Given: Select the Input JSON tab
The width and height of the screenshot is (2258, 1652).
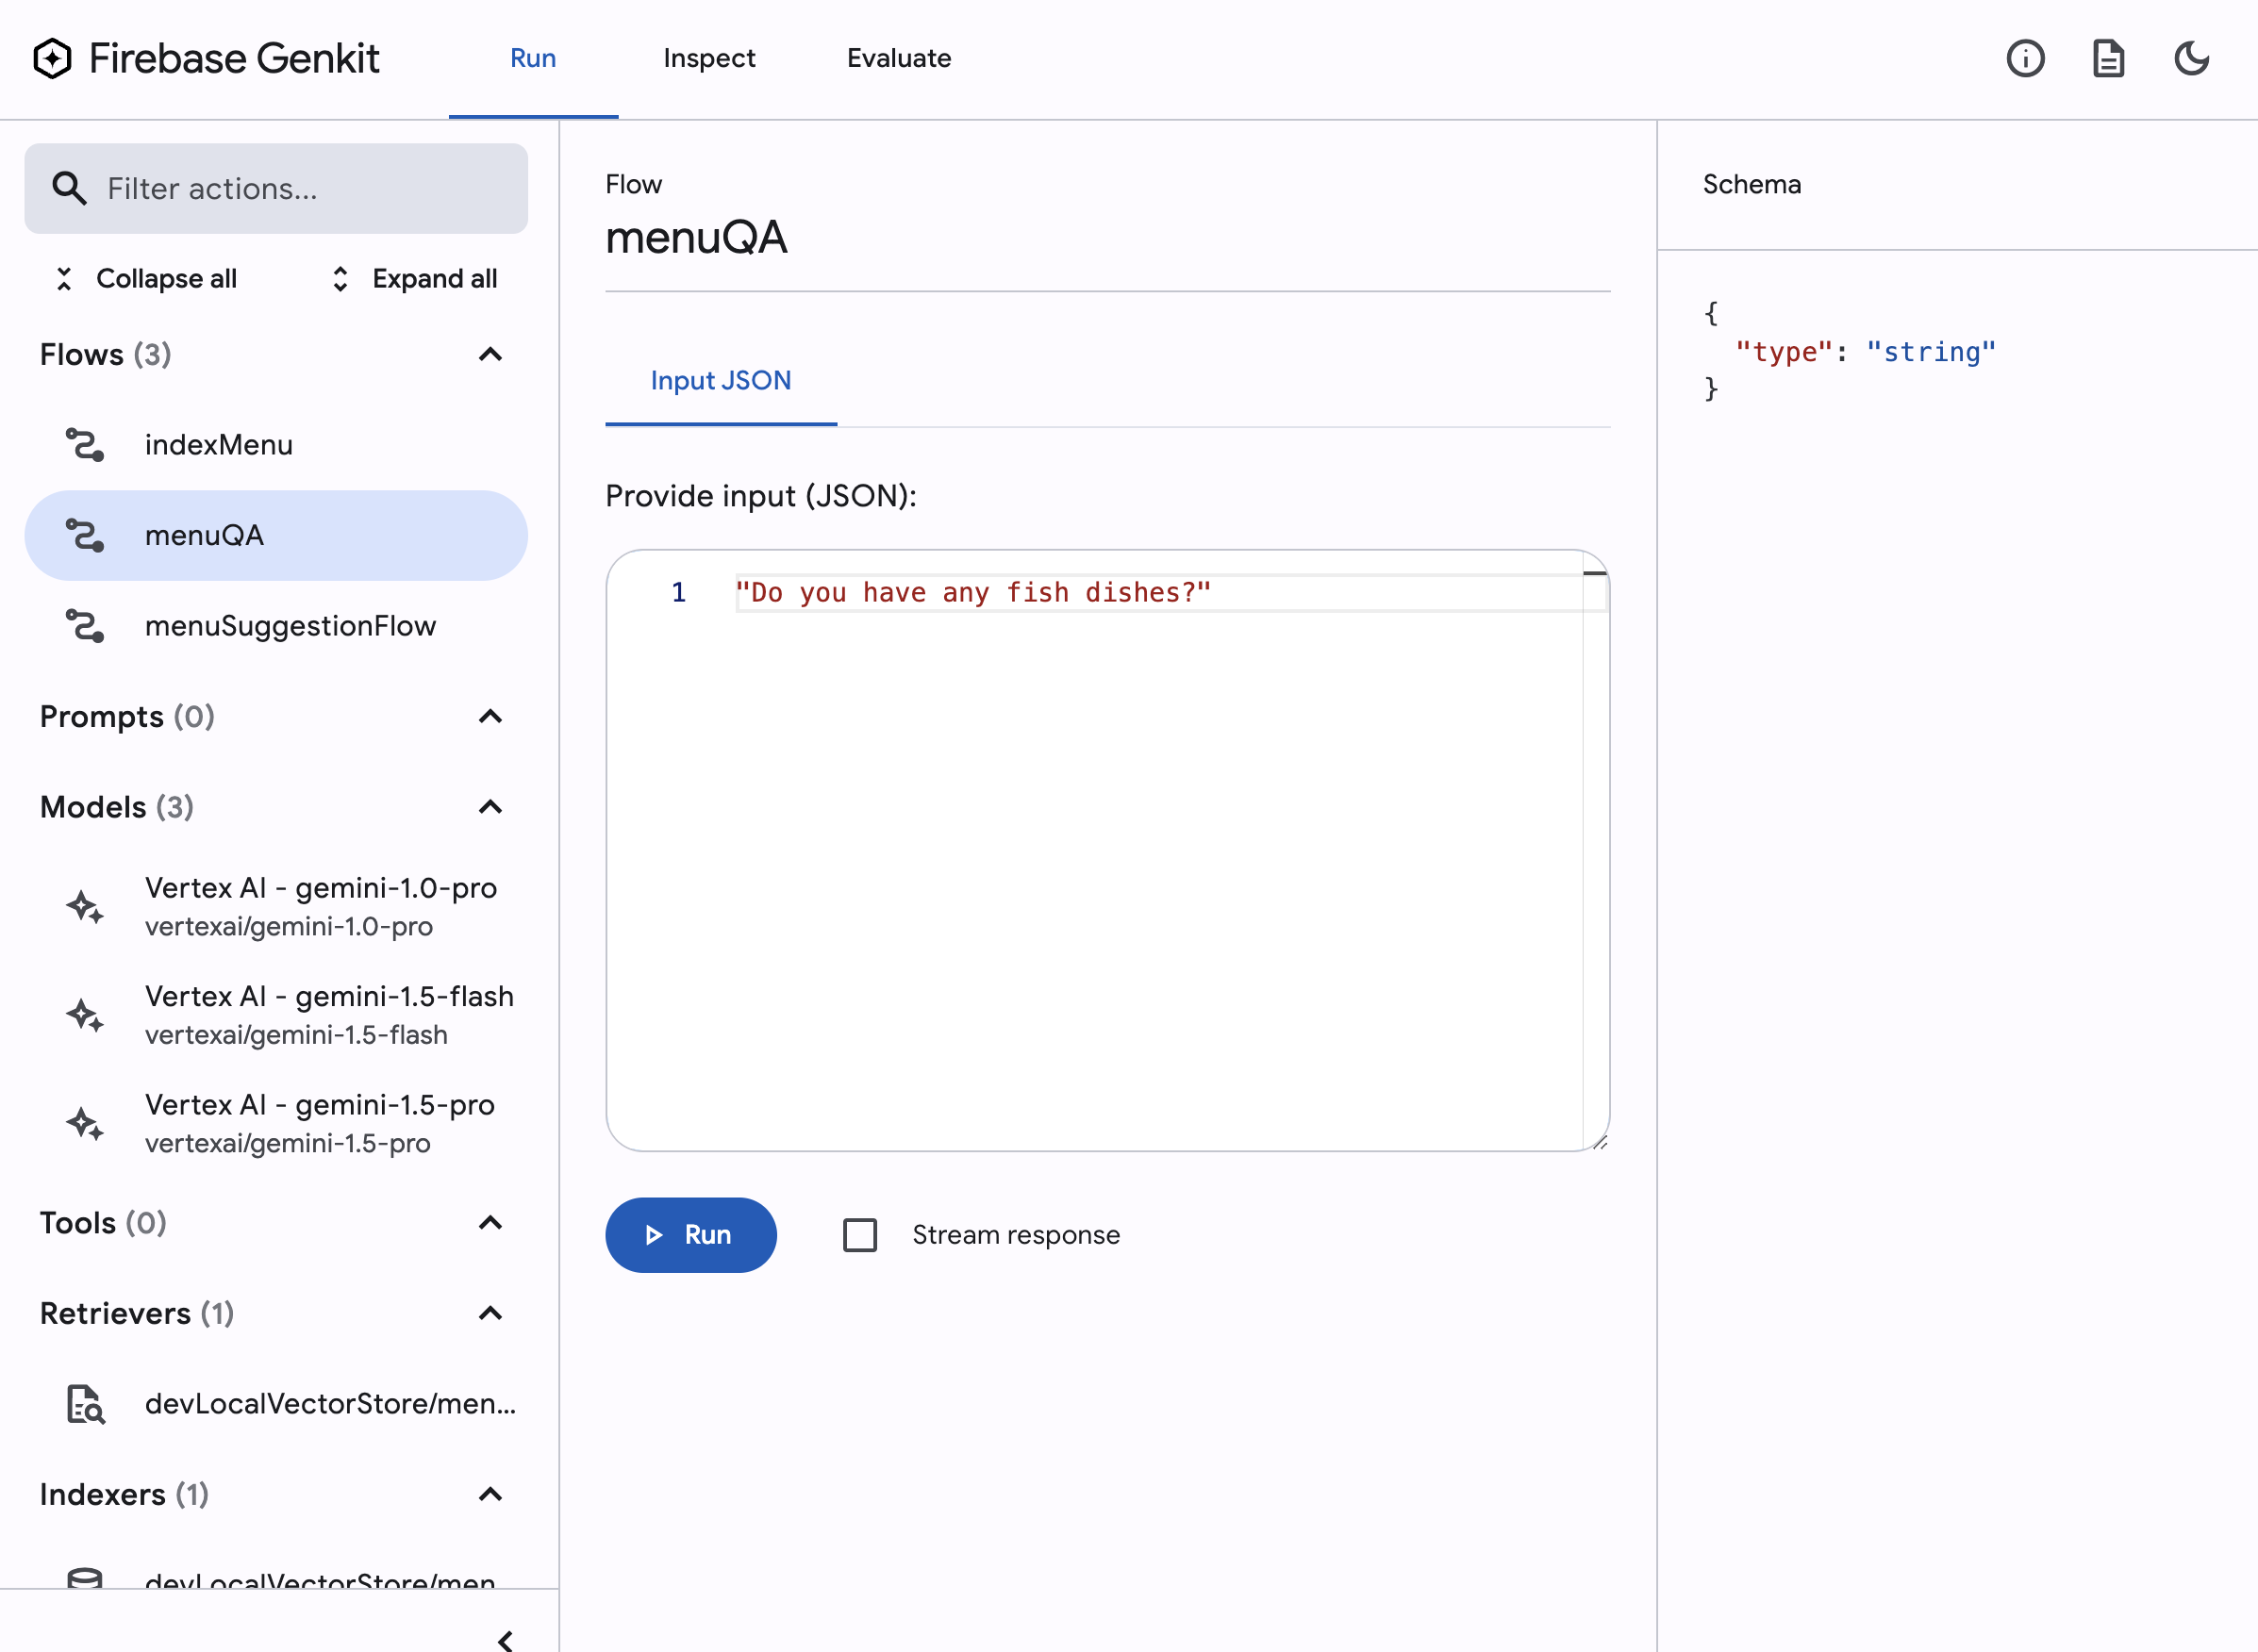Looking at the screenshot, I should (721, 381).
